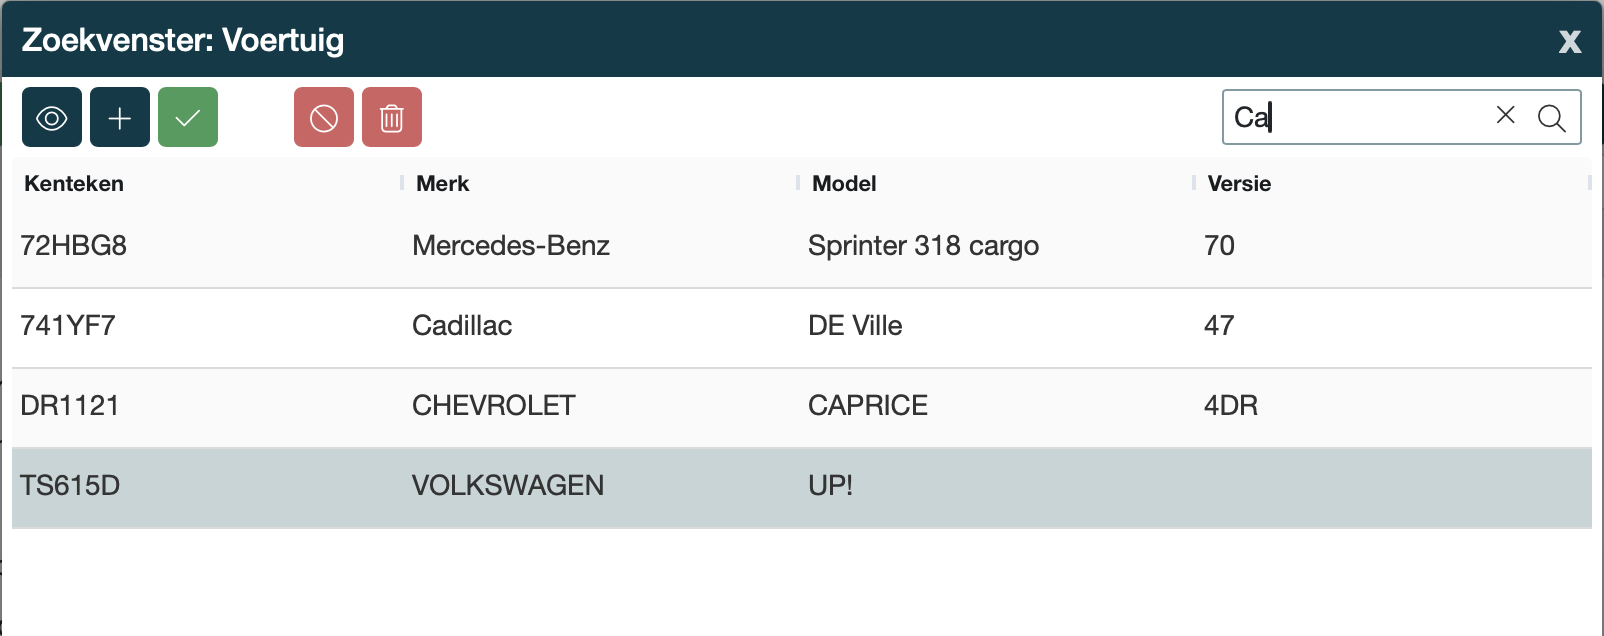Click the Sprinter 318 cargo model cell
The height and width of the screenshot is (636, 1604).
pos(923,246)
